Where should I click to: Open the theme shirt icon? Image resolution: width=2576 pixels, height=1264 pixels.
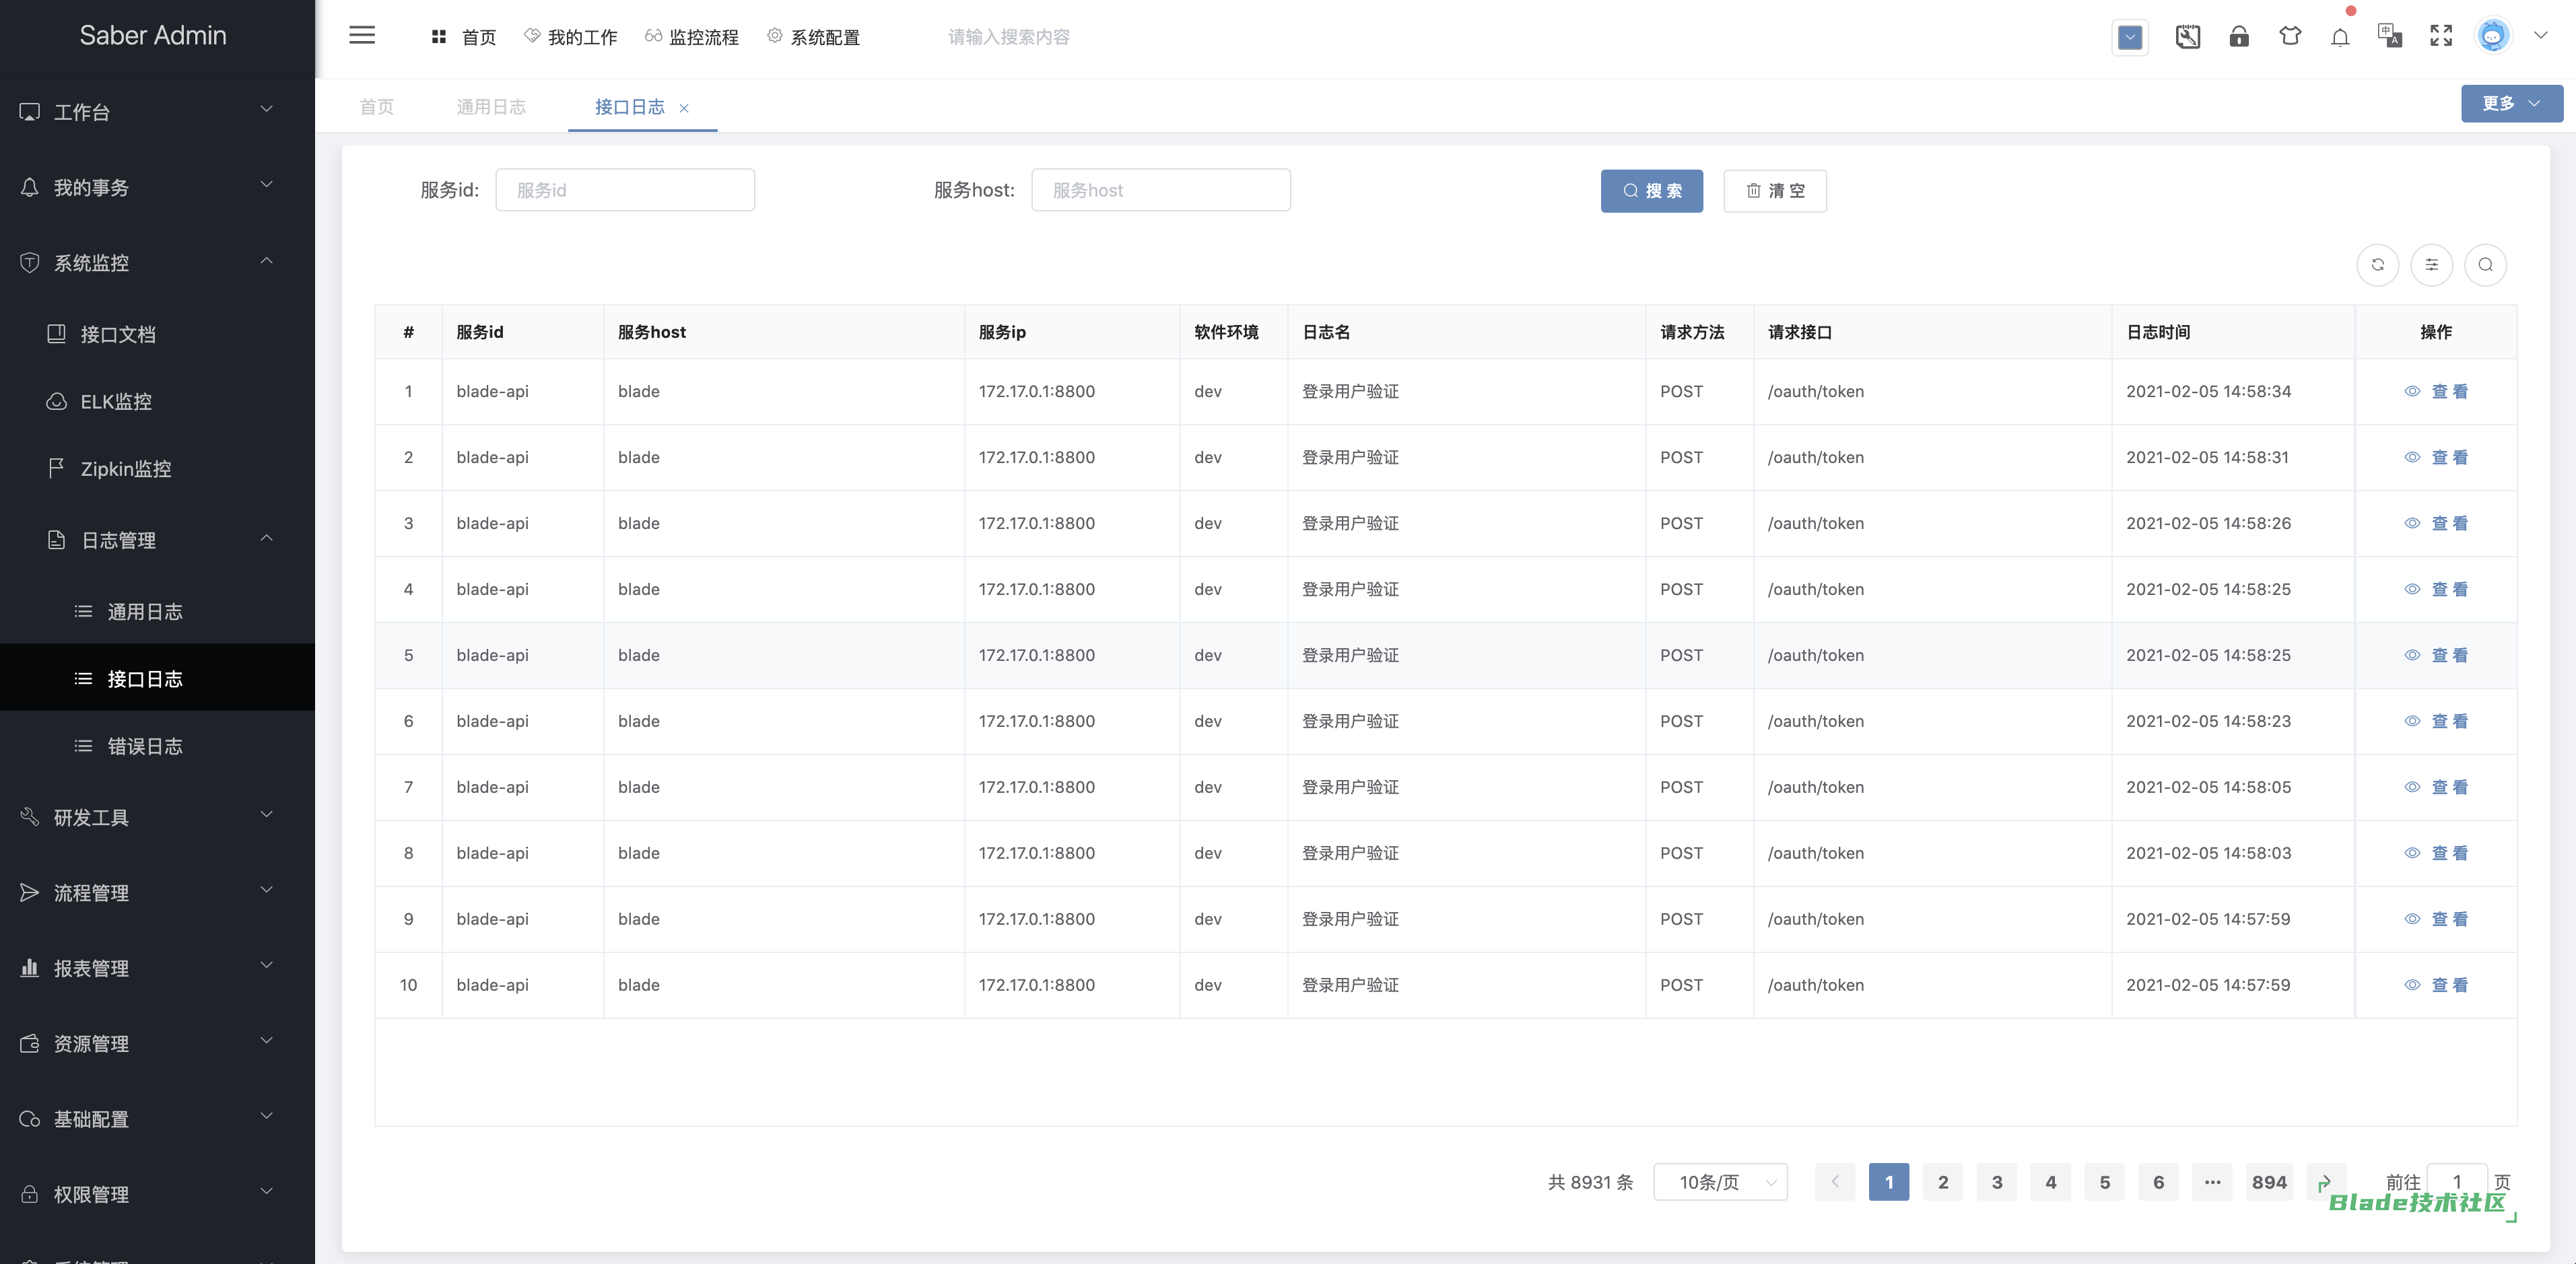pos(2290,37)
